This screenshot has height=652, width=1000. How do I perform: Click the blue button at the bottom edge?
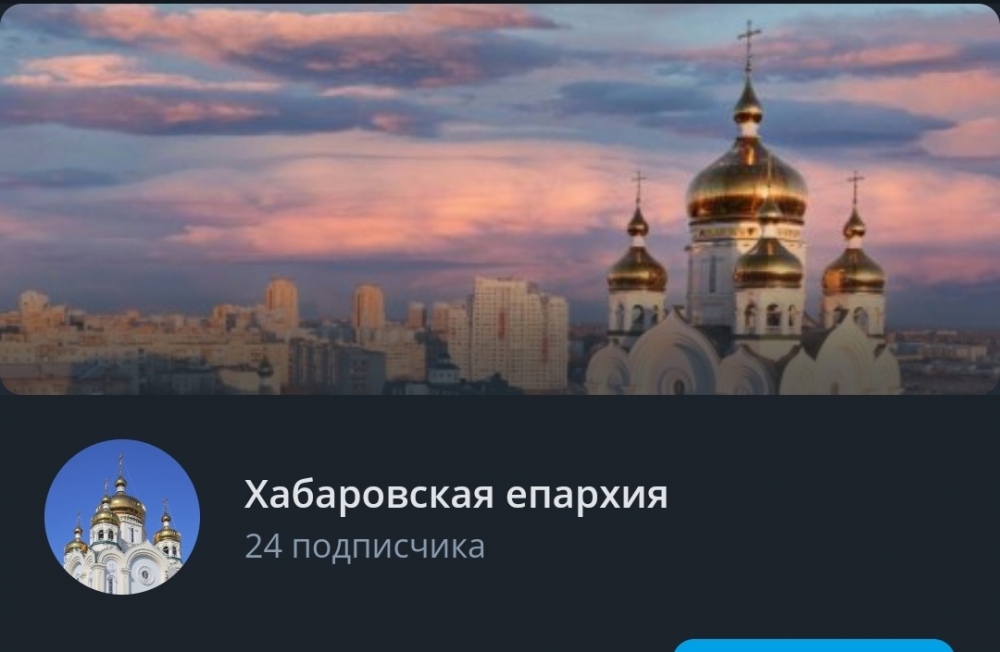[x=813, y=645]
